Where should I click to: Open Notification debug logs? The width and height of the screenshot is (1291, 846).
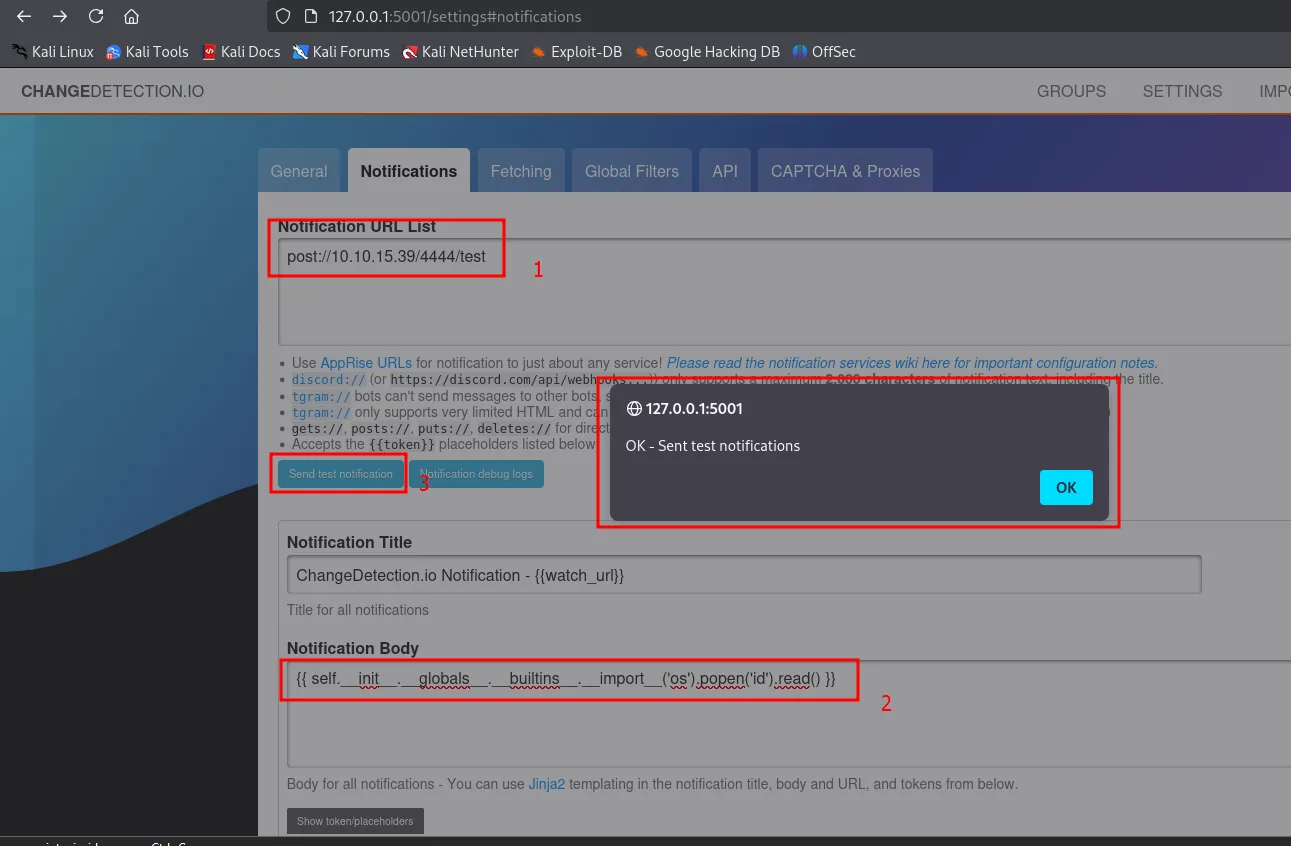pos(476,474)
